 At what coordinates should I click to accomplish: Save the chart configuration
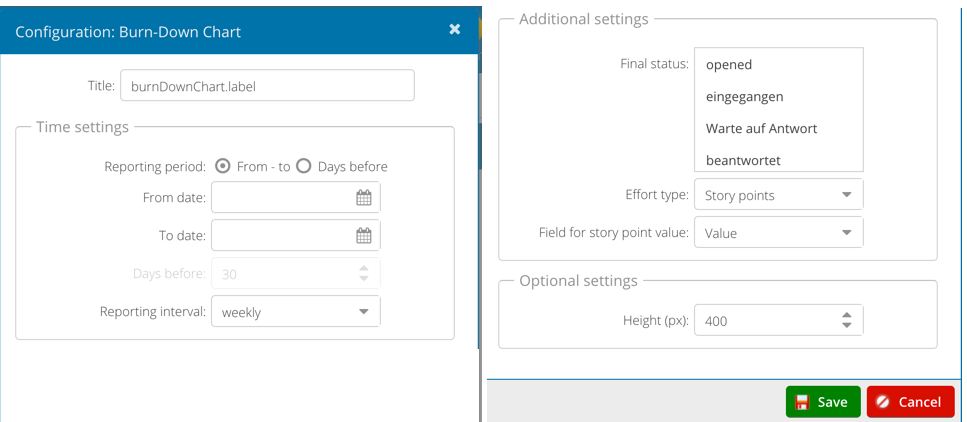click(822, 402)
